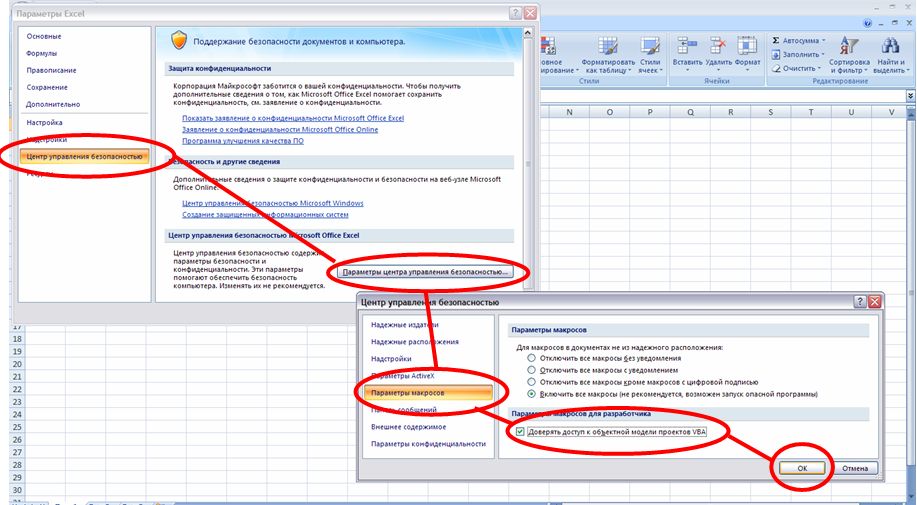Select disable macros except digitally signed option
This screenshot has width=917, height=505.
coord(531,382)
